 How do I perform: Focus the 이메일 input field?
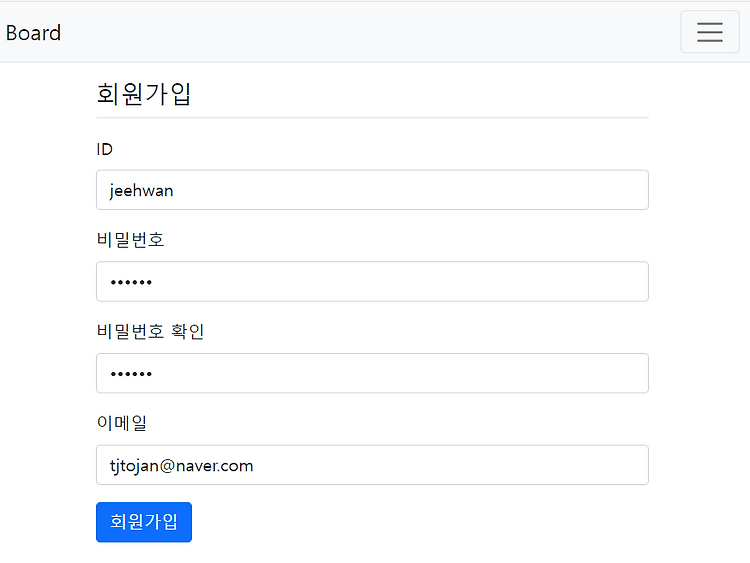(372, 465)
